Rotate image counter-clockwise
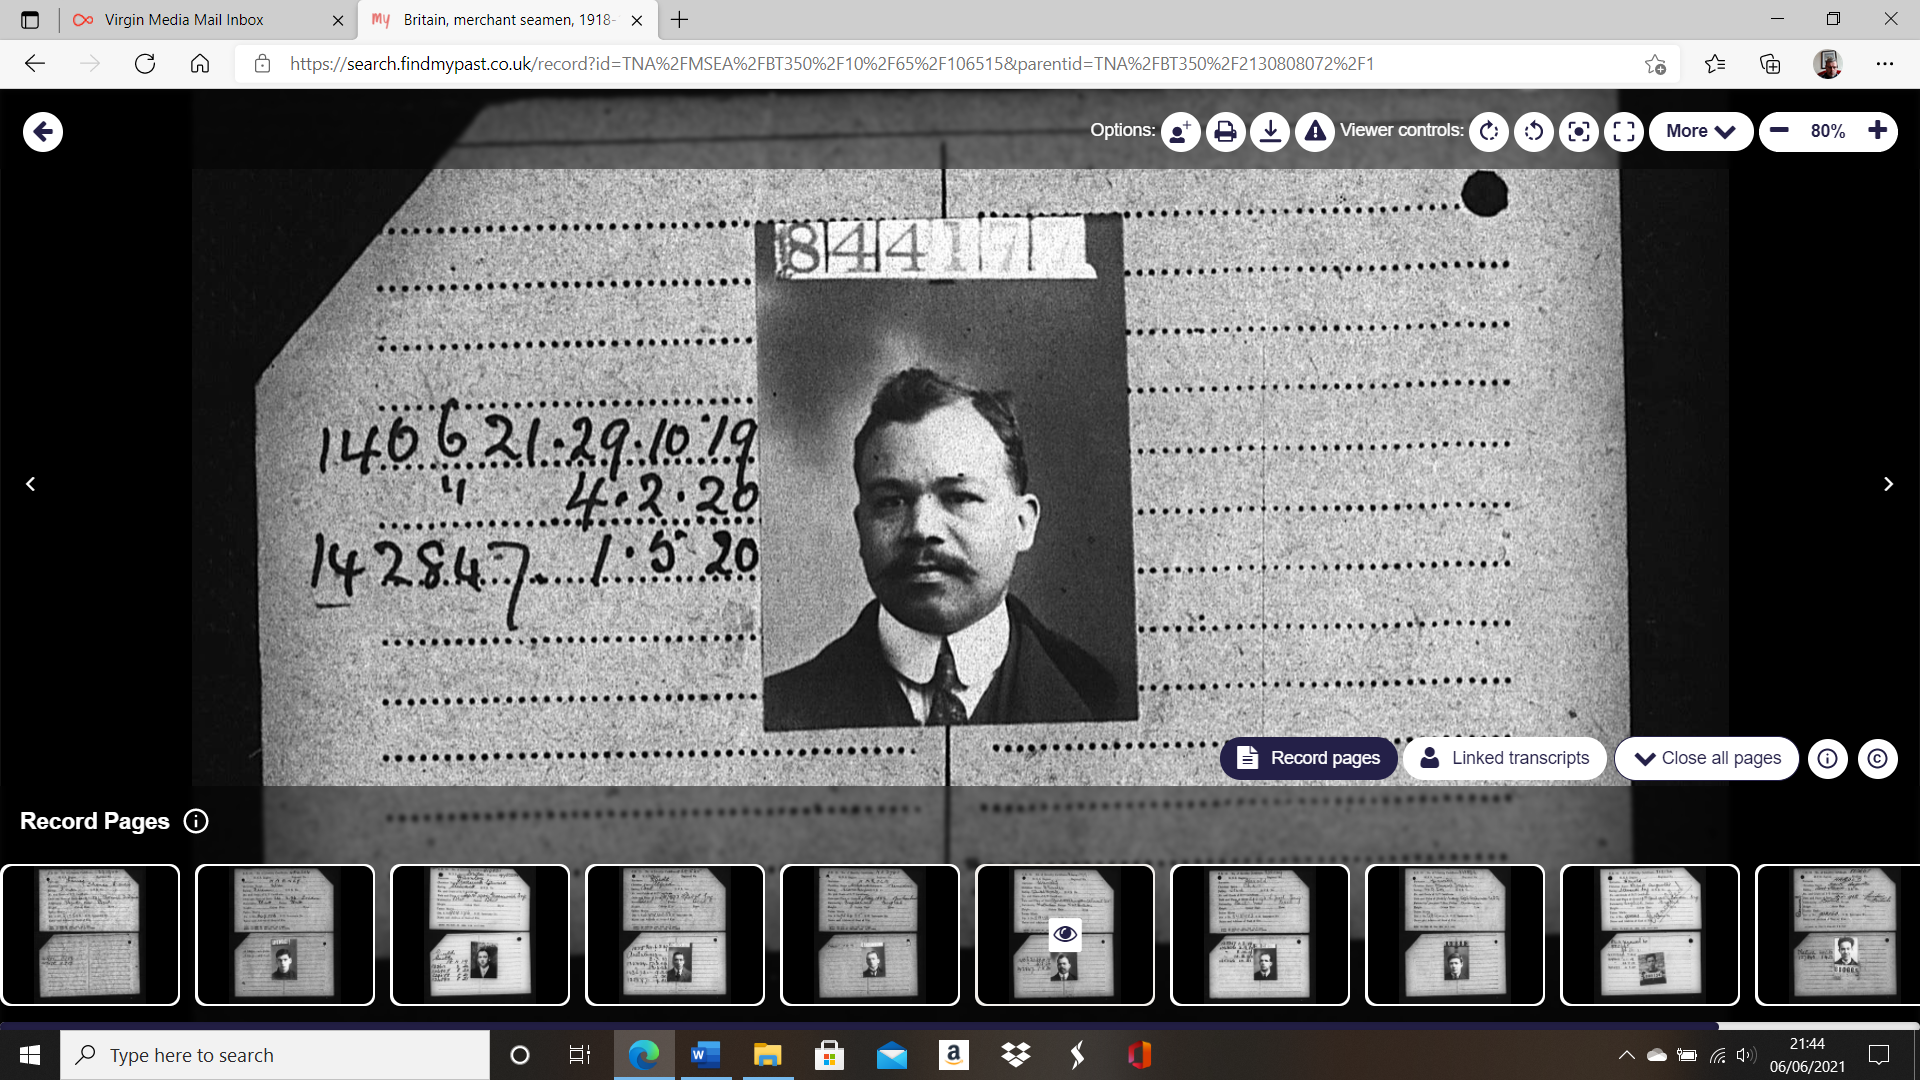 pos(1534,131)
